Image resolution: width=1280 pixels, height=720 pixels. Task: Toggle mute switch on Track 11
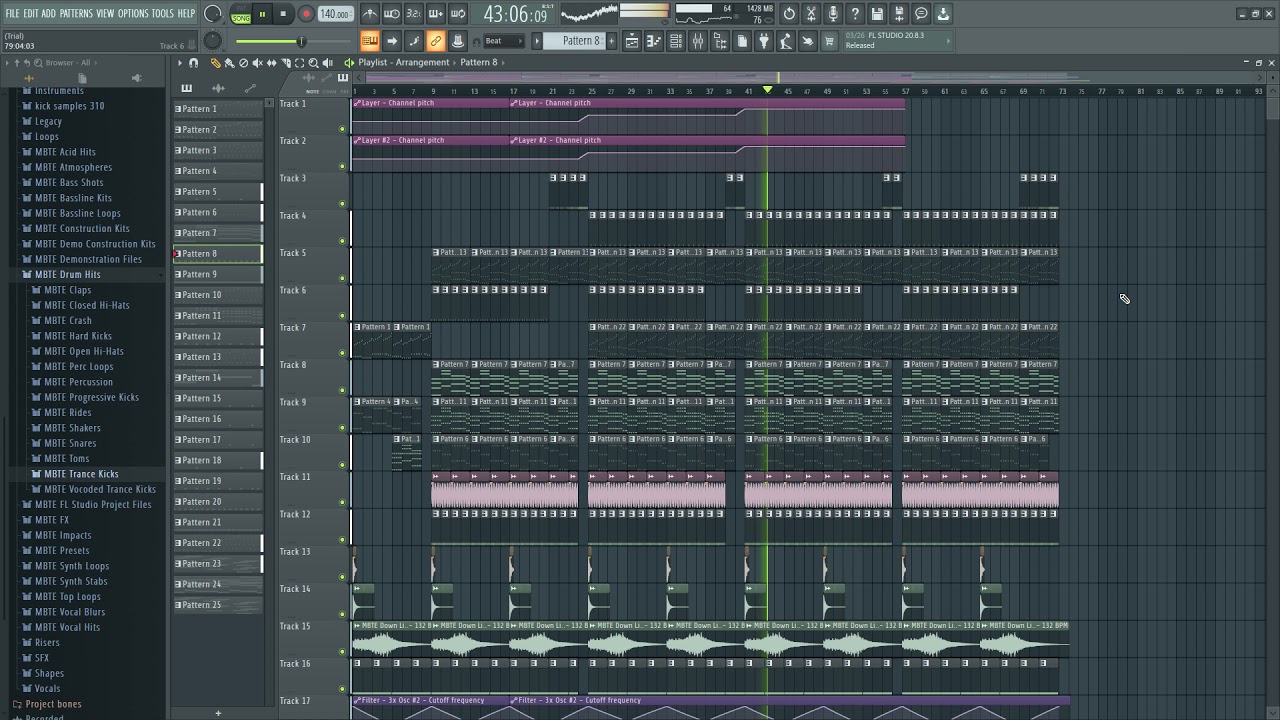click(342, 502)
